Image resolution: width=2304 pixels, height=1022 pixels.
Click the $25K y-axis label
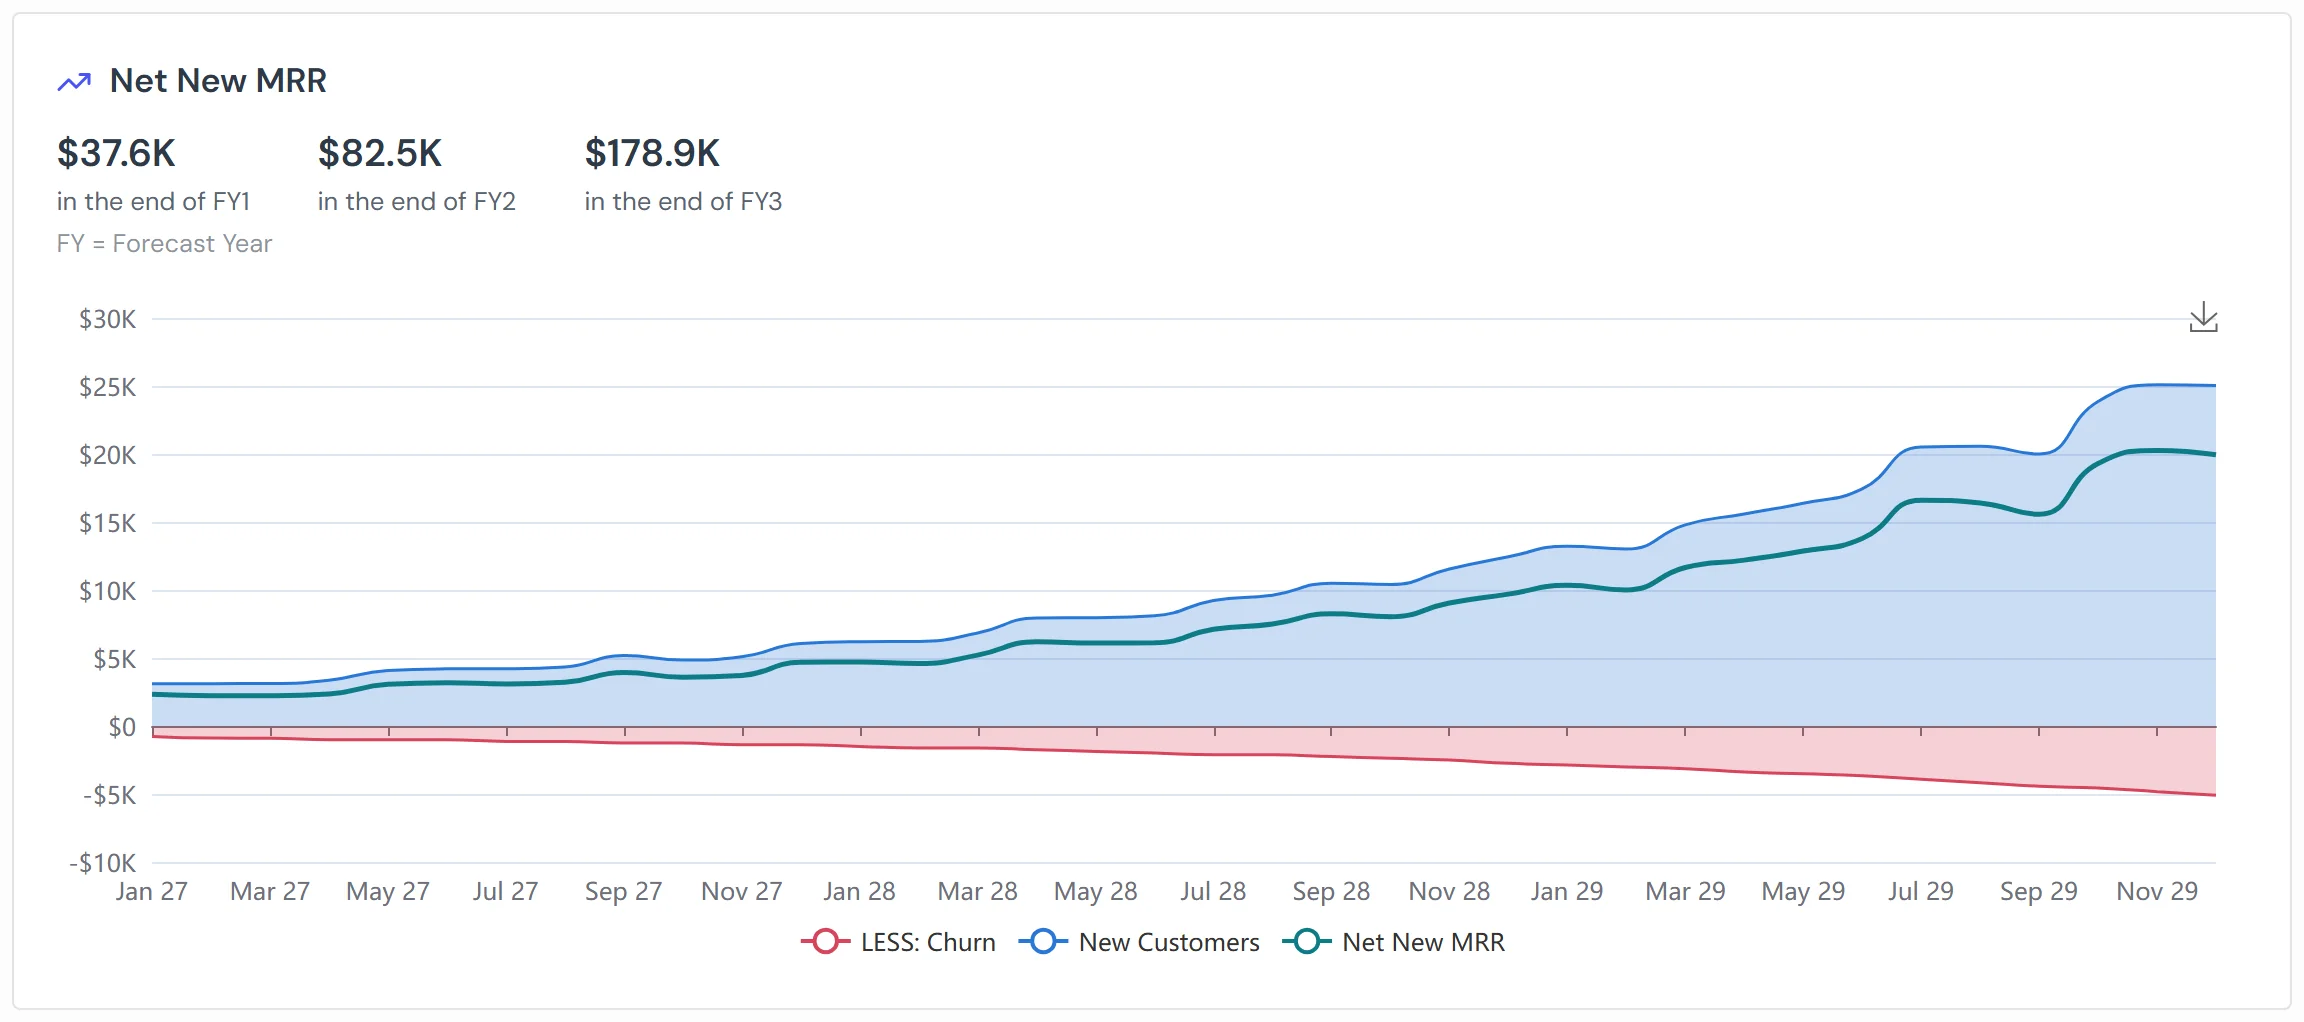[x=107, y=387]
